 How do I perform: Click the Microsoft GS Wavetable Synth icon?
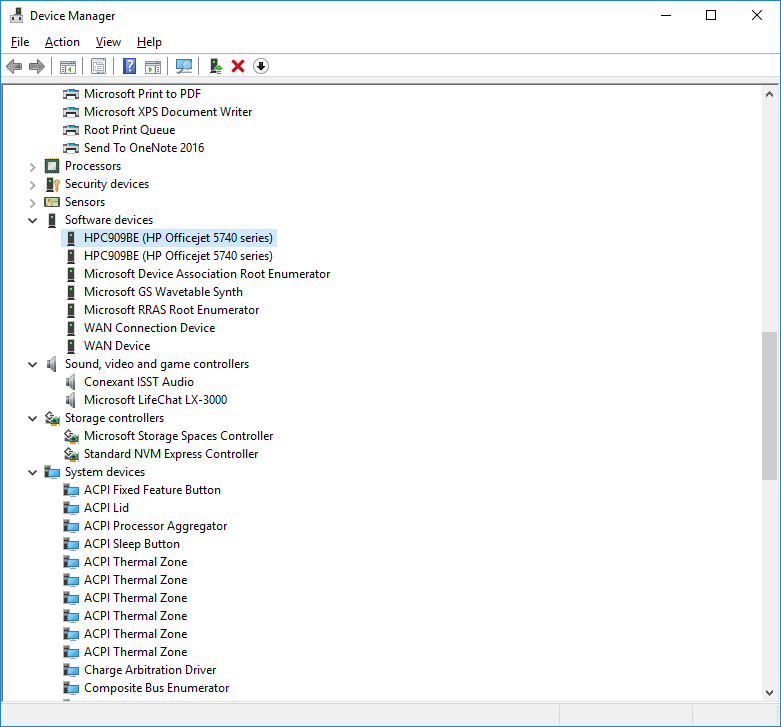tap(71, 292)
